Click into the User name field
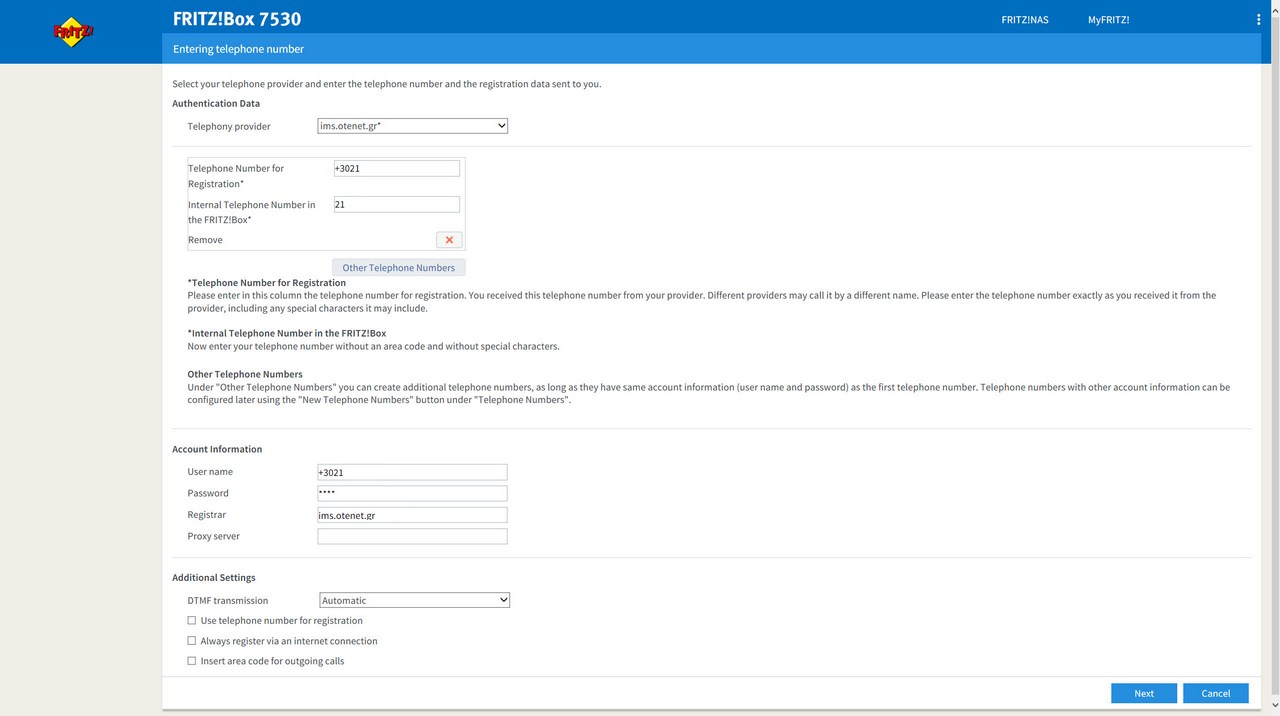 (412, 472)
